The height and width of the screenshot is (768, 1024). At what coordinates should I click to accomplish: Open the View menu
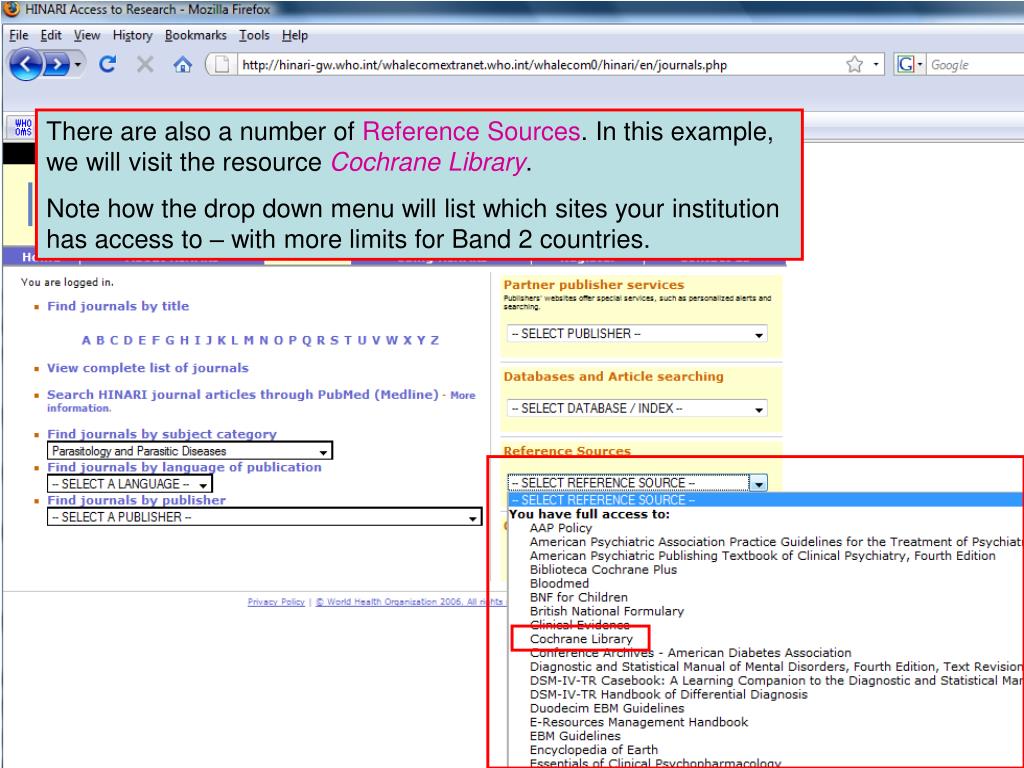pyautogui.click(x=87, y=35)
